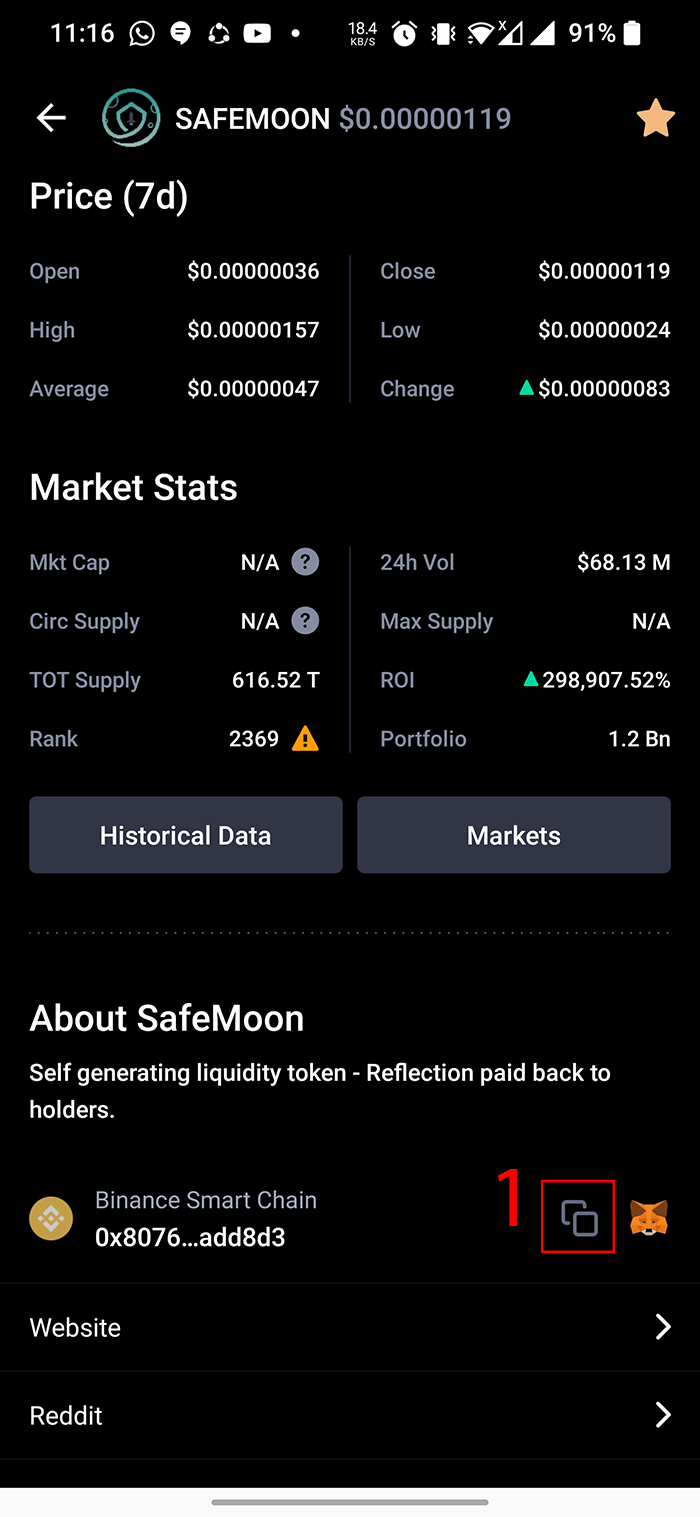Open the Website link row
This screenshot has height=1517, width=700.
[x=350, y=1327]
